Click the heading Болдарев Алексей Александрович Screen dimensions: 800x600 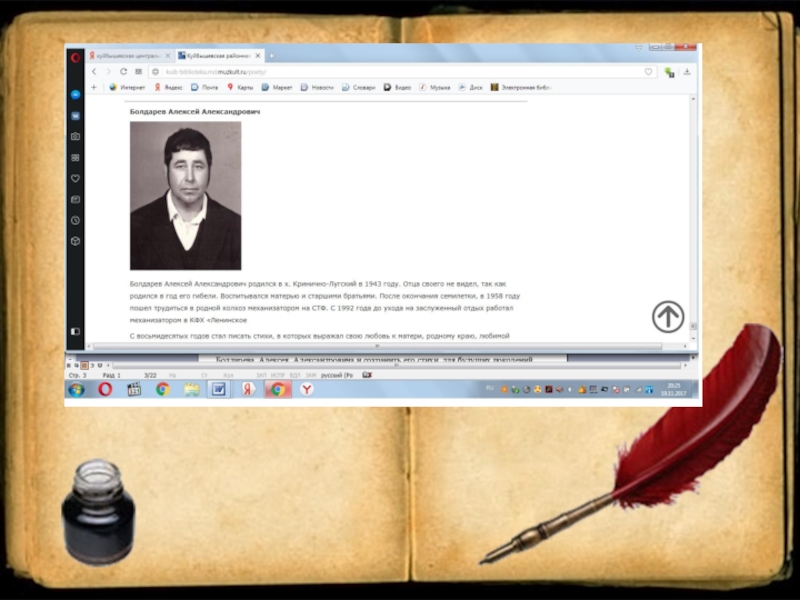[195, 111]
